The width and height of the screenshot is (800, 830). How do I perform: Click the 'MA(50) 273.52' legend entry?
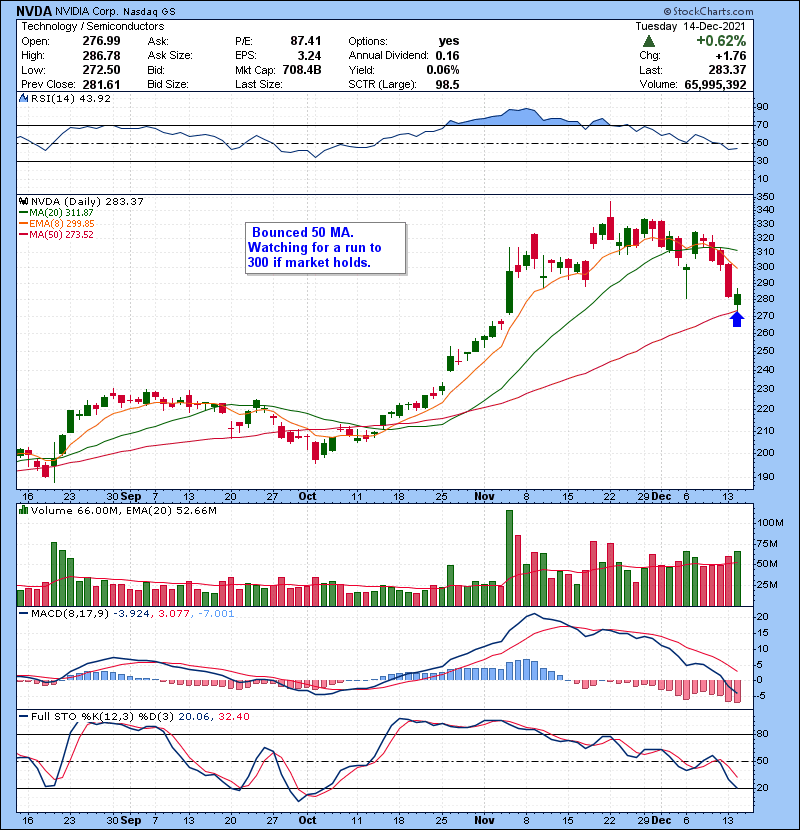click(61, 235)
